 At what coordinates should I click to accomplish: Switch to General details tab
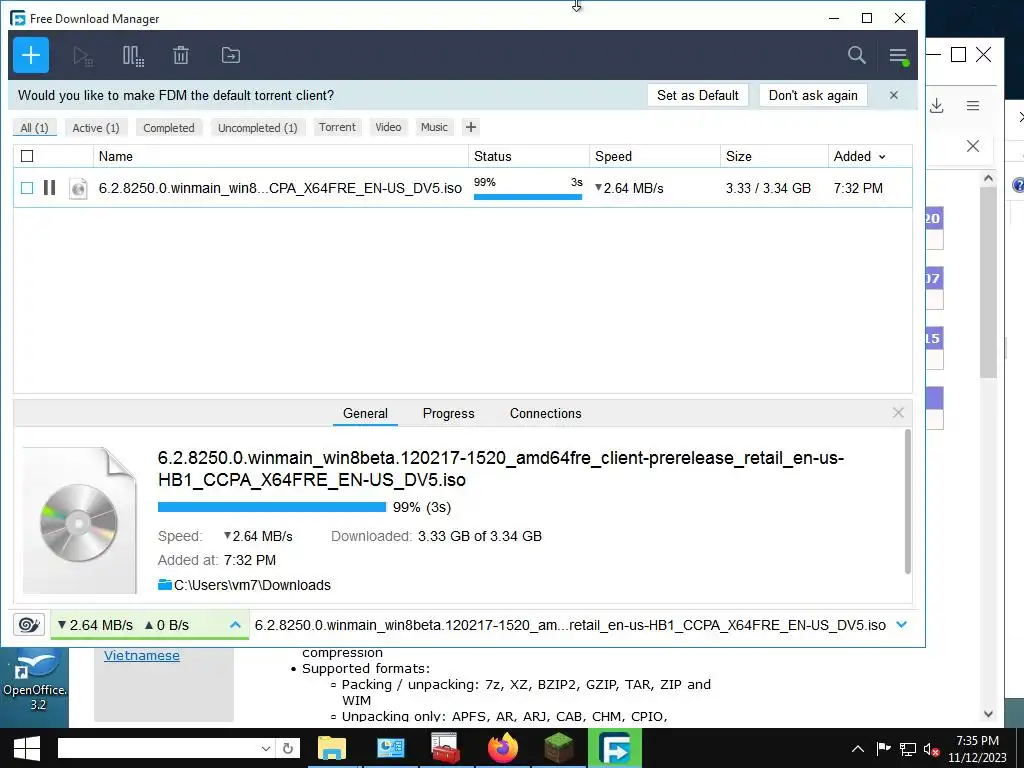click(x=365, y=413)
